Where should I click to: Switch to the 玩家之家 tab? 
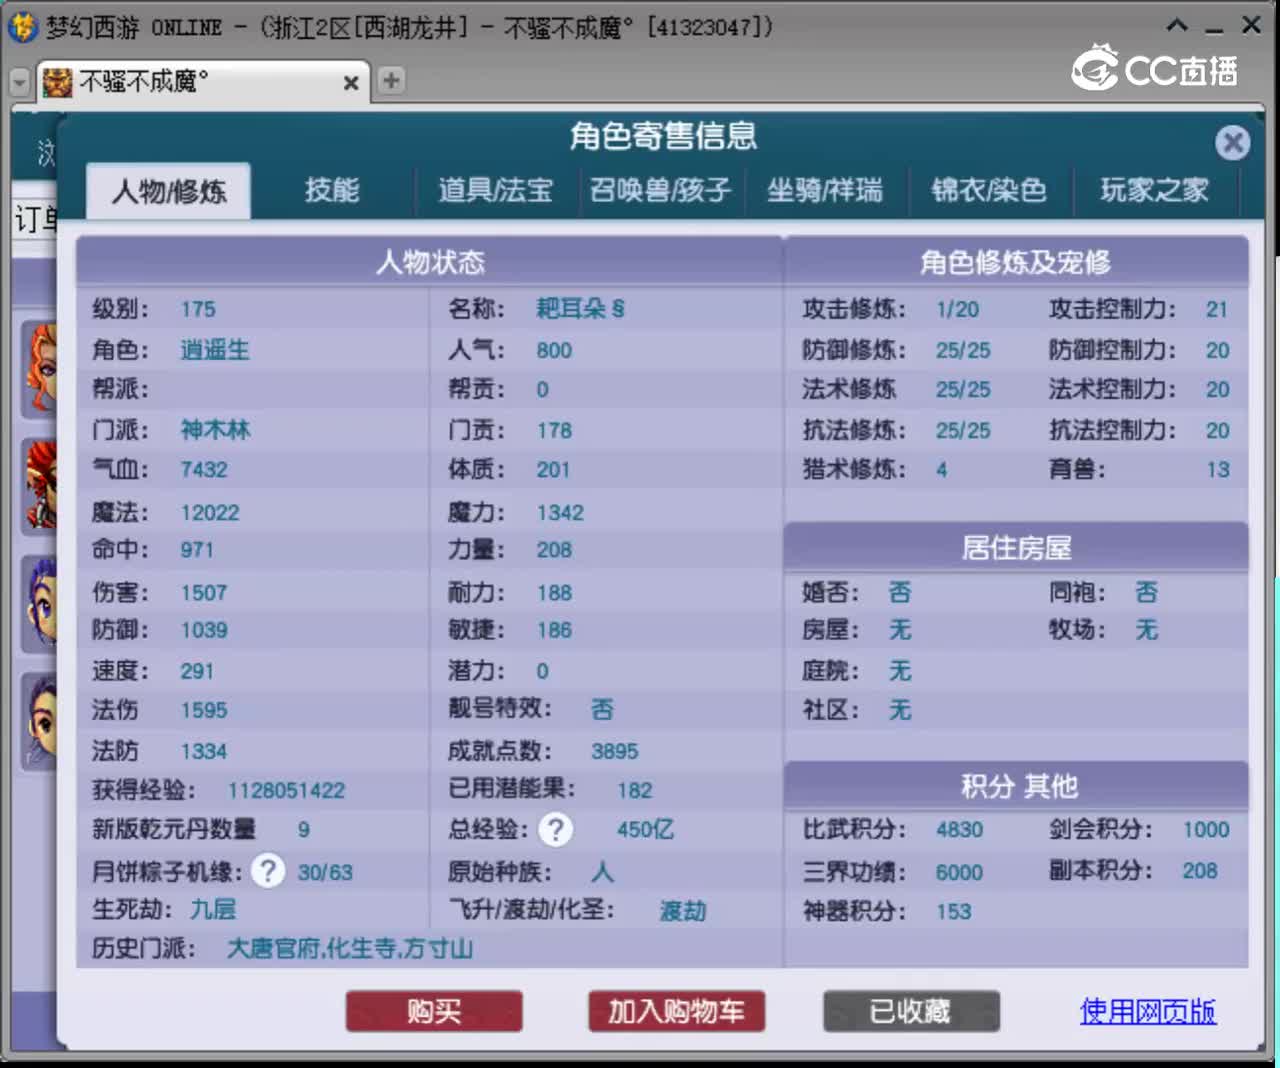[1154, 189]
